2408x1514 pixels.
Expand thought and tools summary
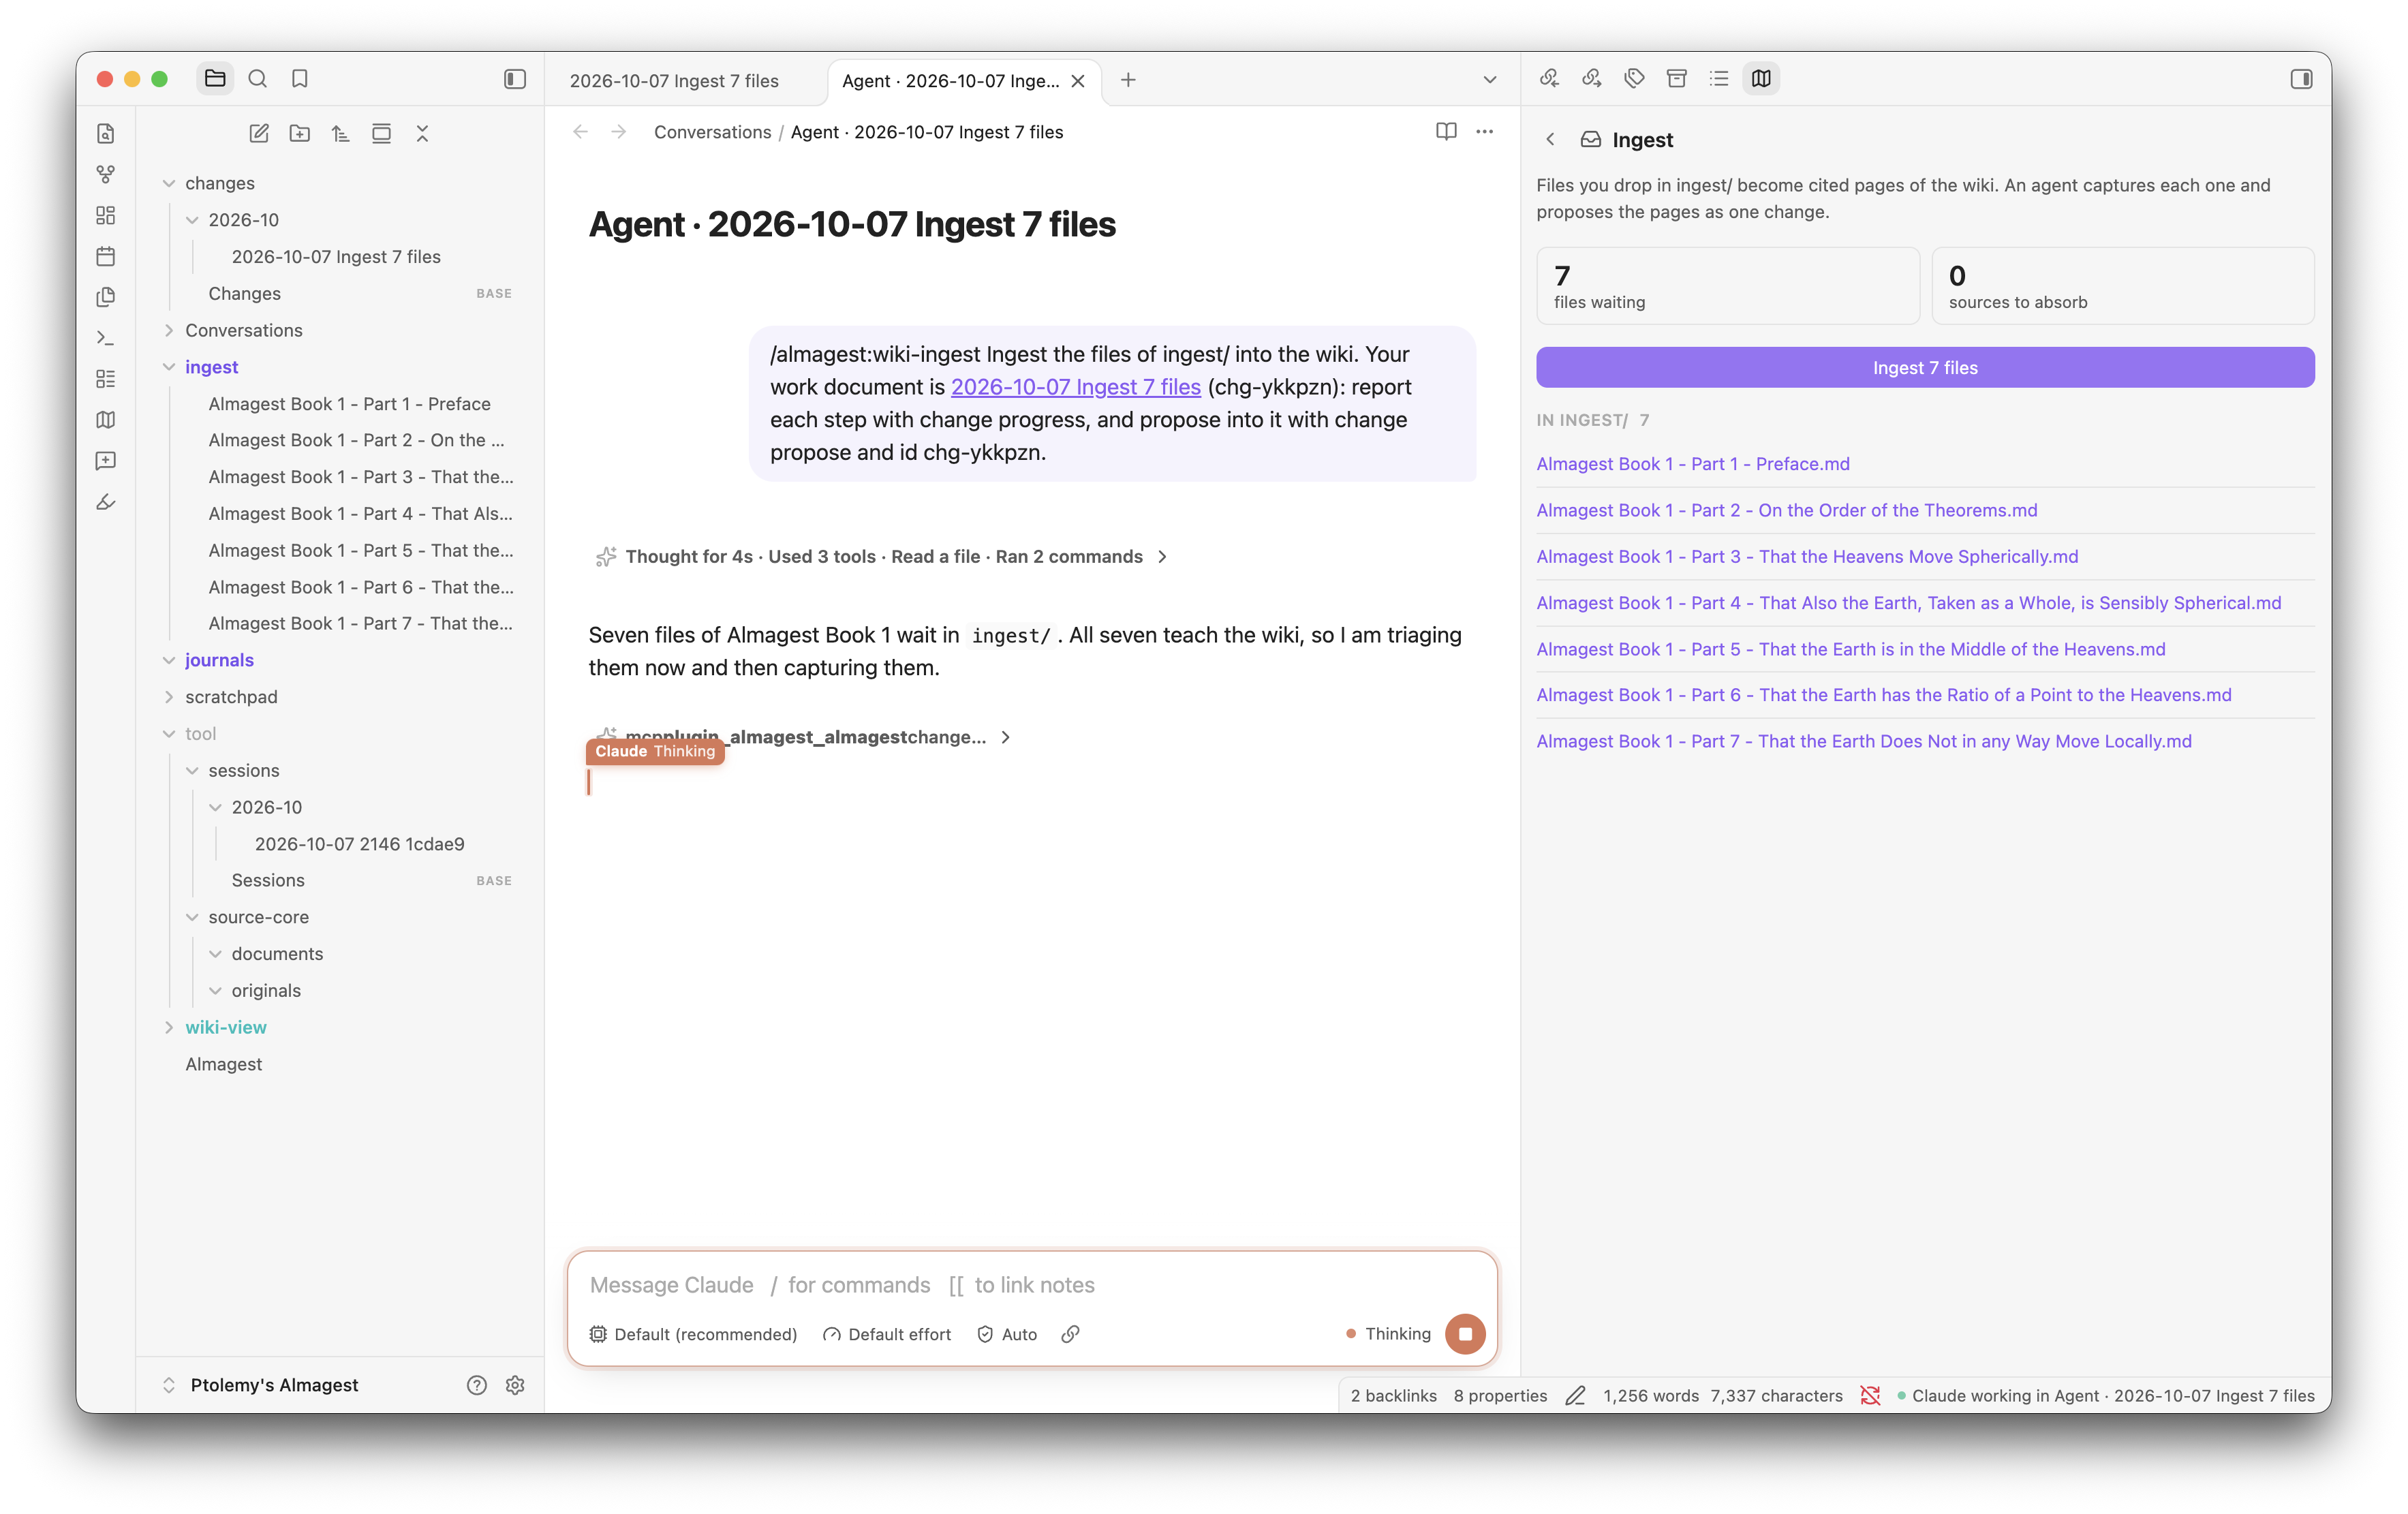pos(882,556)
